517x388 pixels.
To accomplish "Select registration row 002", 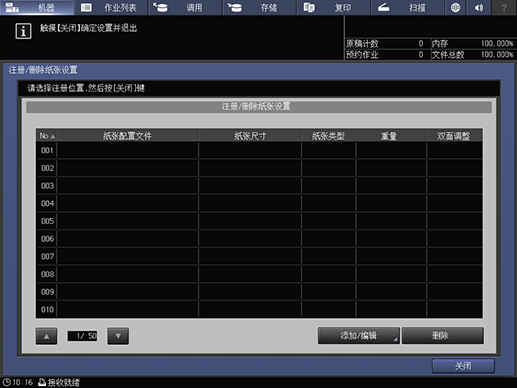I will point(259,168).
